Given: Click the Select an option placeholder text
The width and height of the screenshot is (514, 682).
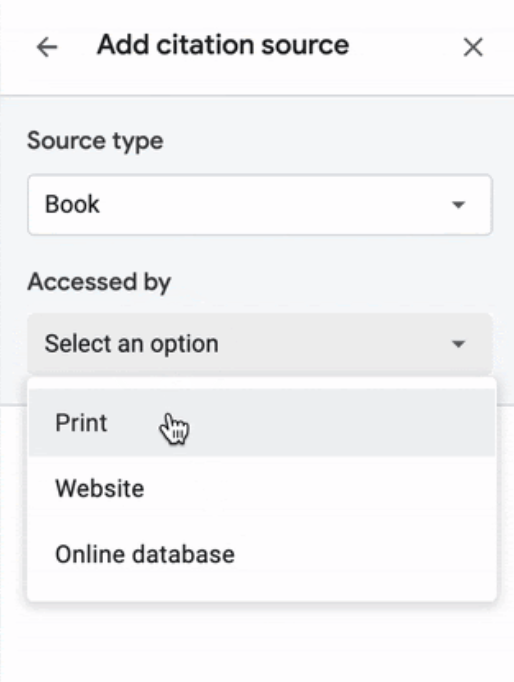Looking at the screenshot, I should (x=131, y=344).
